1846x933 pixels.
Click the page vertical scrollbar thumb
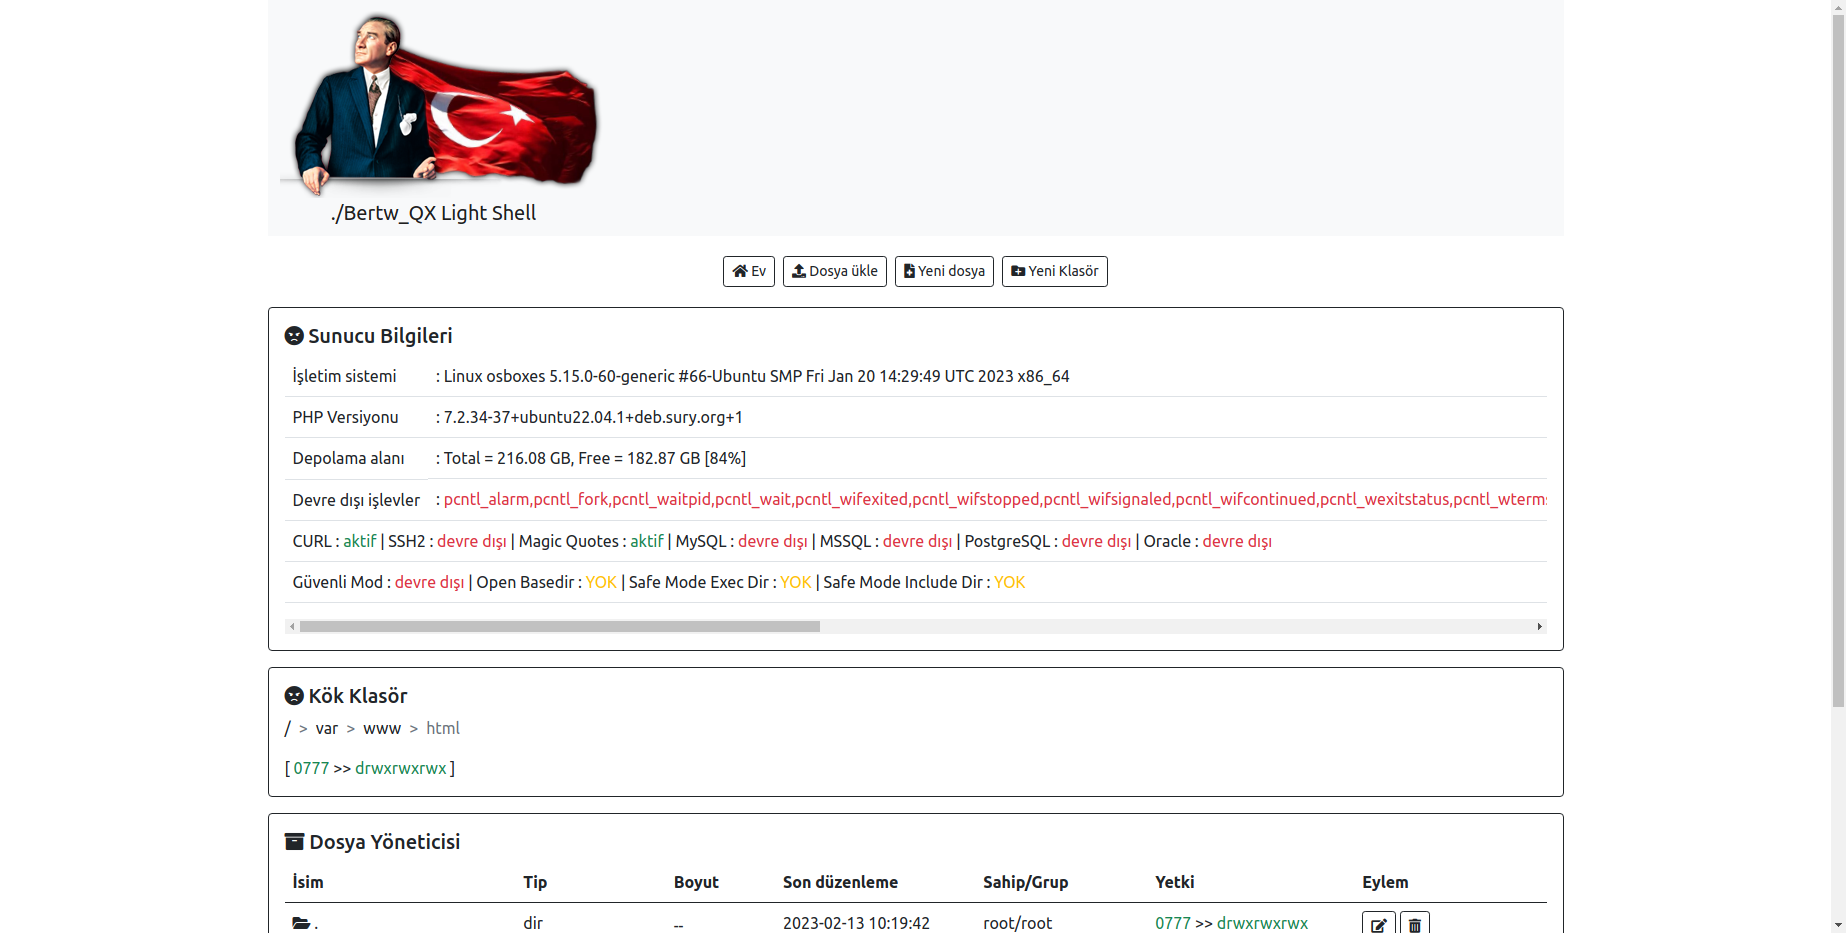pyautogui.click(x=1838, y=360)
